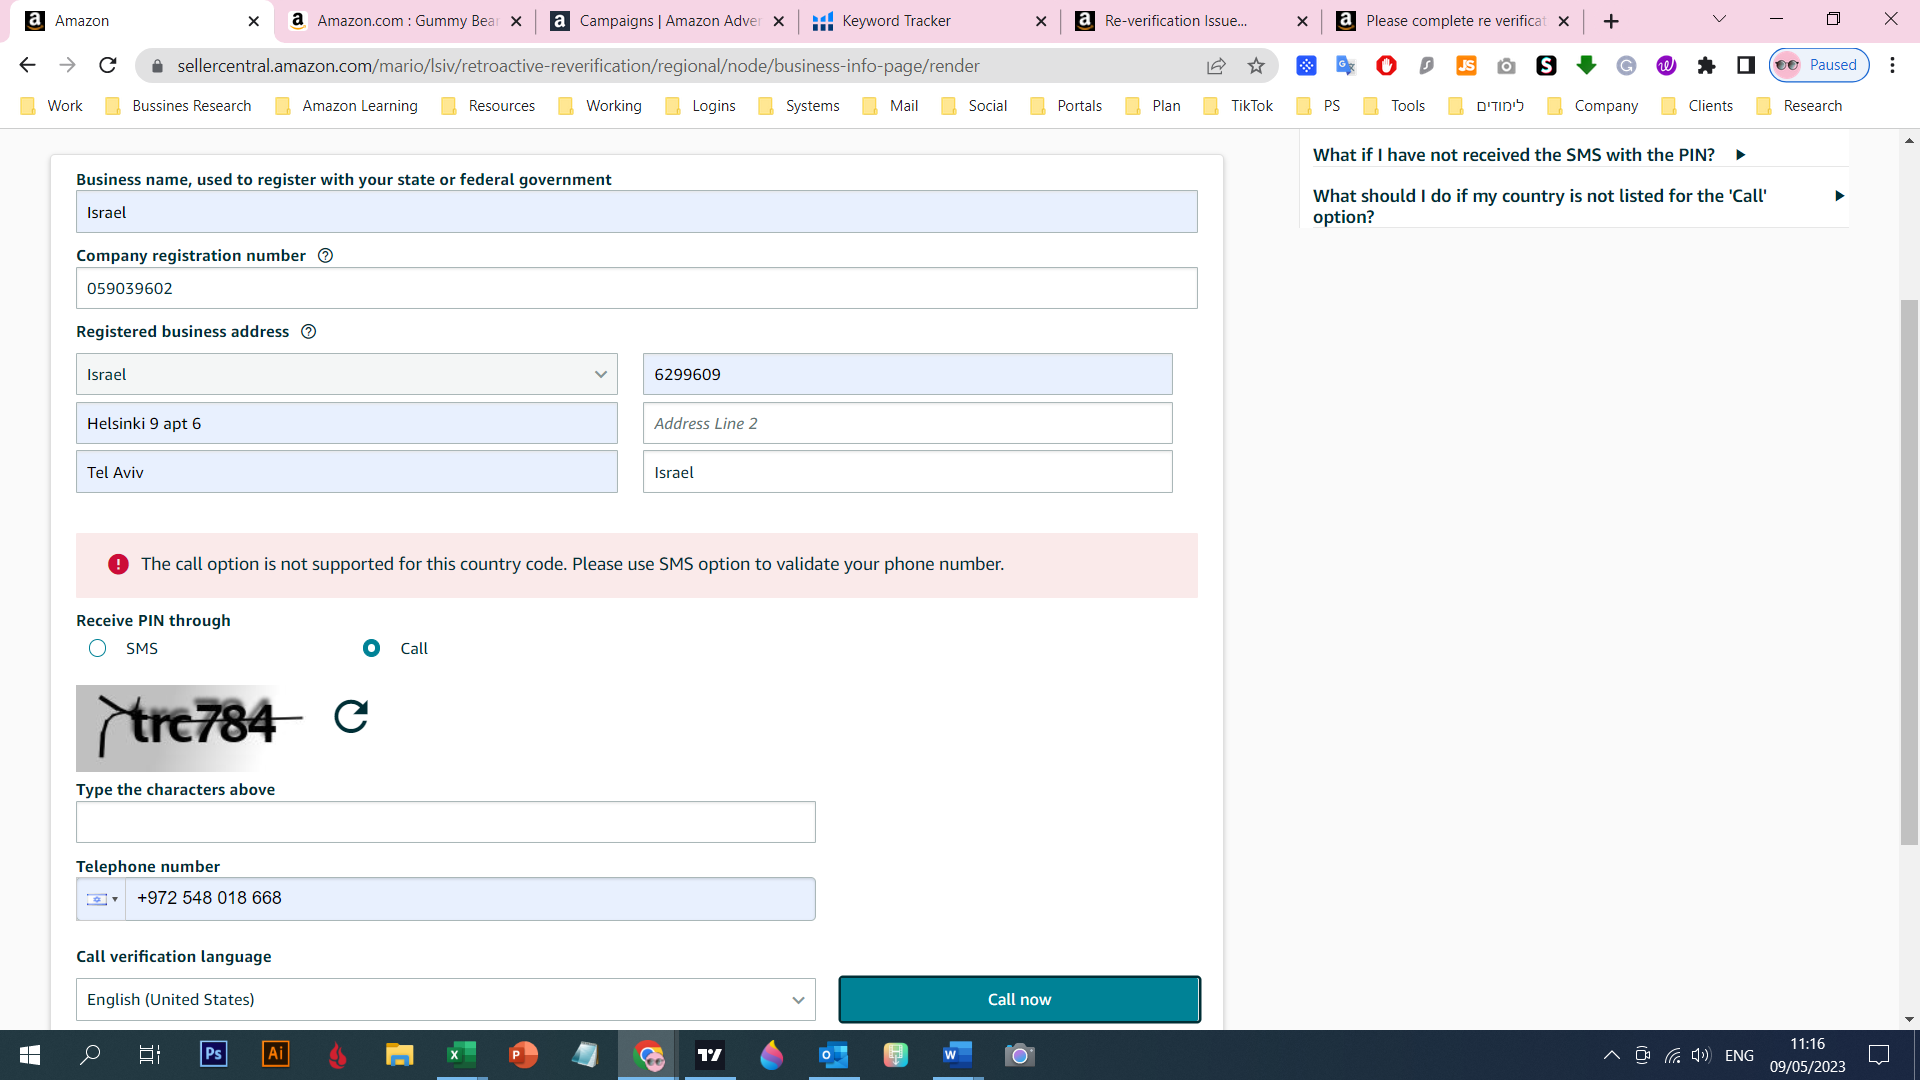Expand 'country is not listed for Call option' question
The image size is (1920, 1080).
click(x=1577, y=206)
